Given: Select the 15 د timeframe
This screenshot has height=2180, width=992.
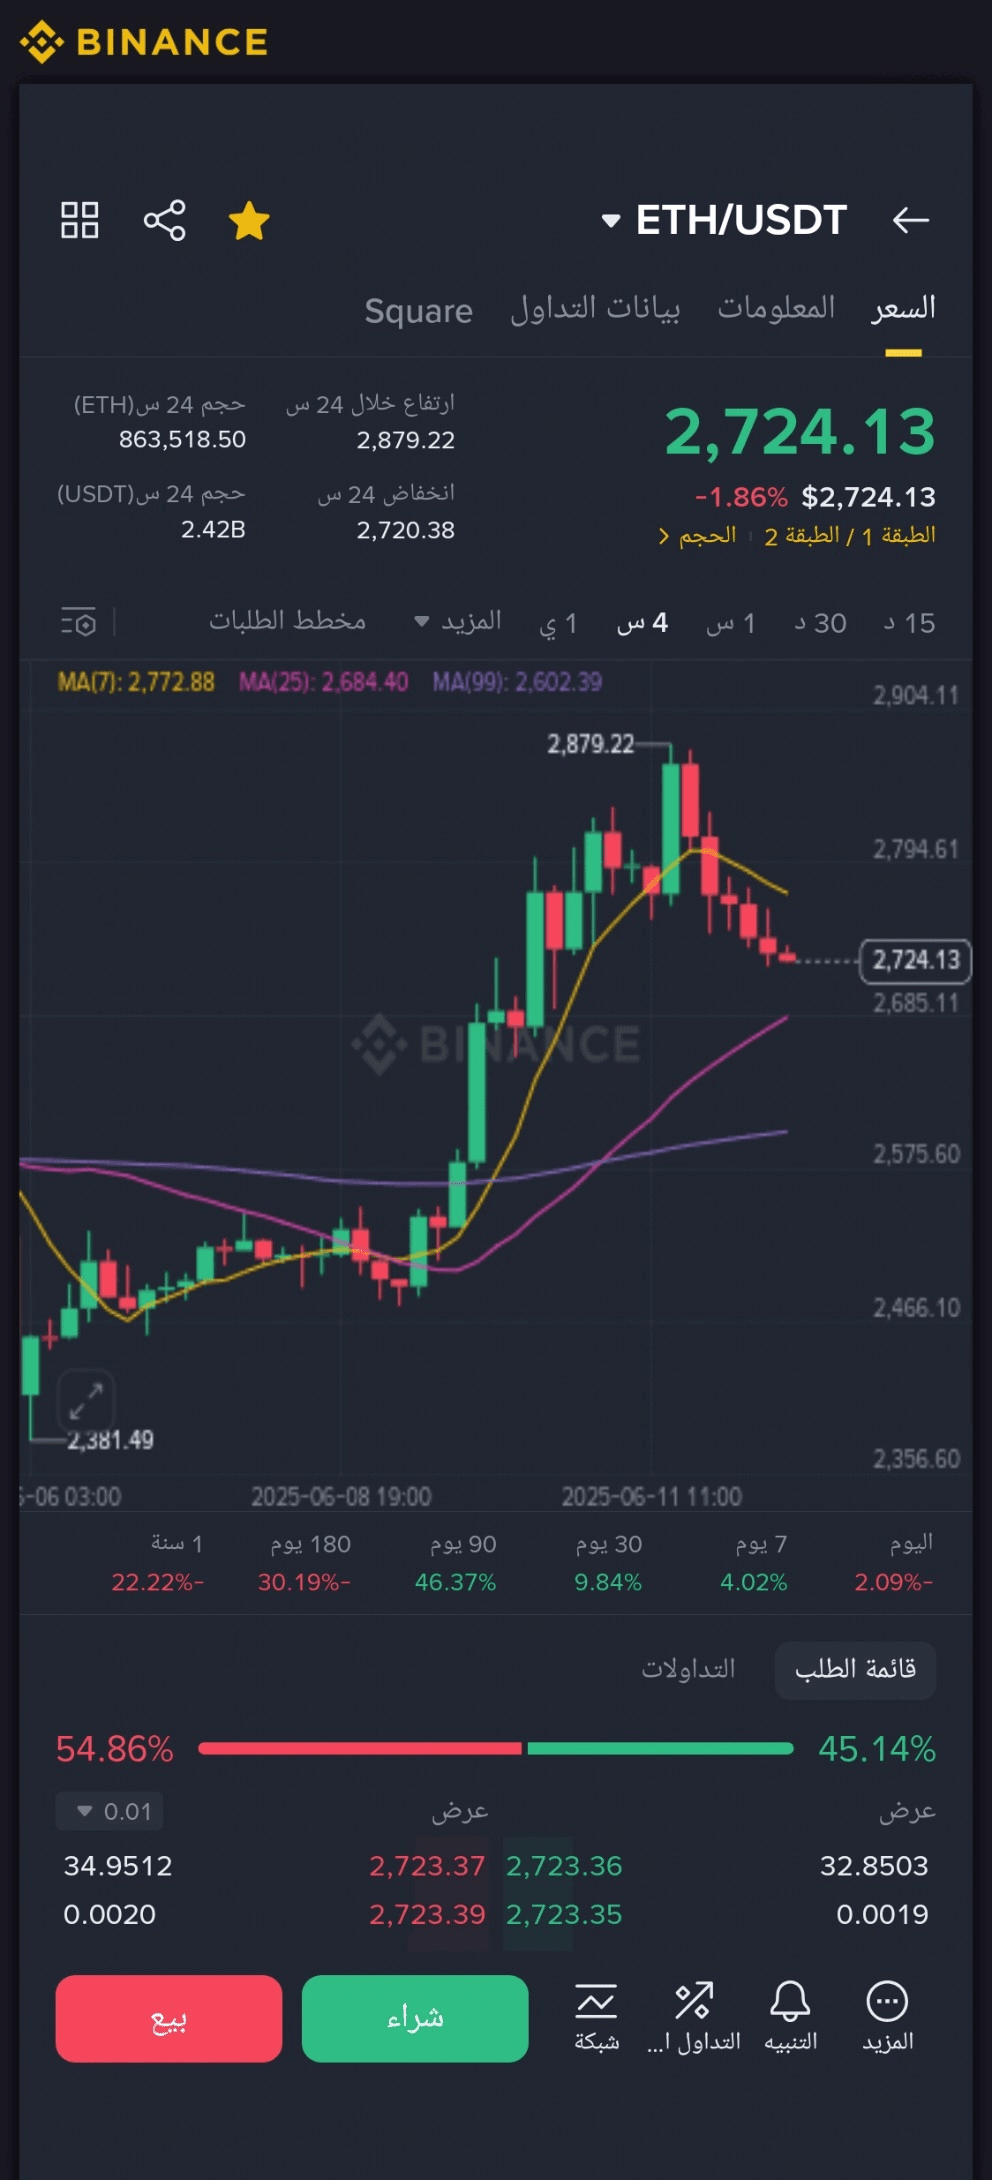Looking at the screenshot, I should pyautogui.click(x=909, y=623).
